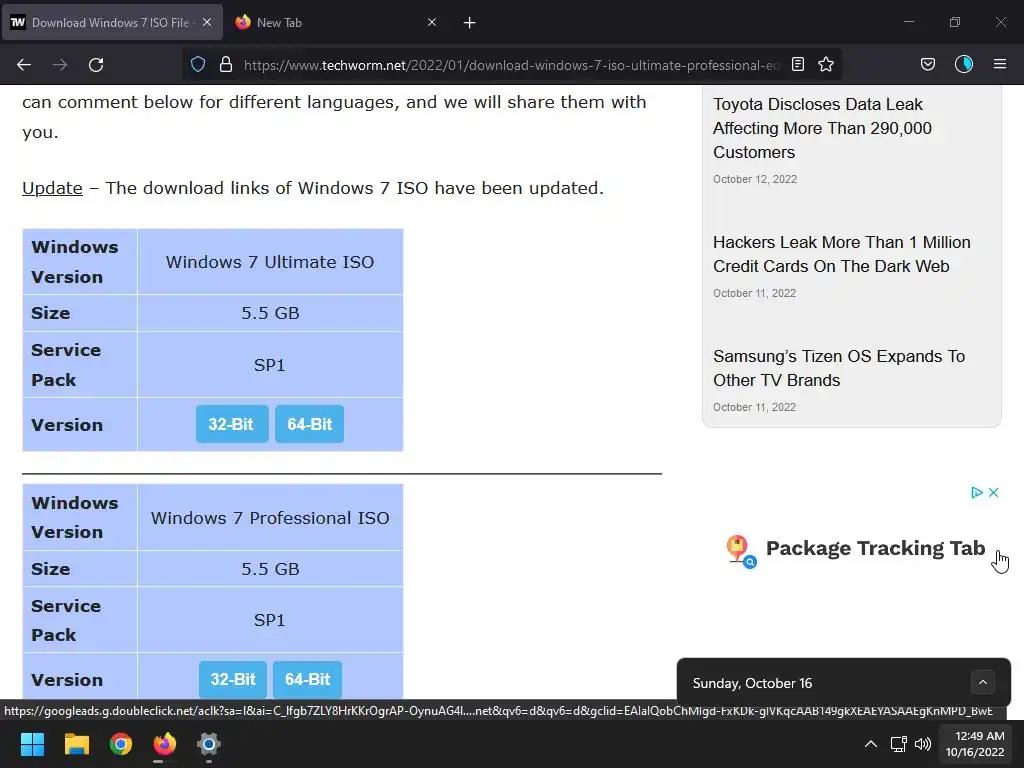Open File Explorer from the taskbar
Viewport: 1024px width, 768px height.
pos(76,744)
